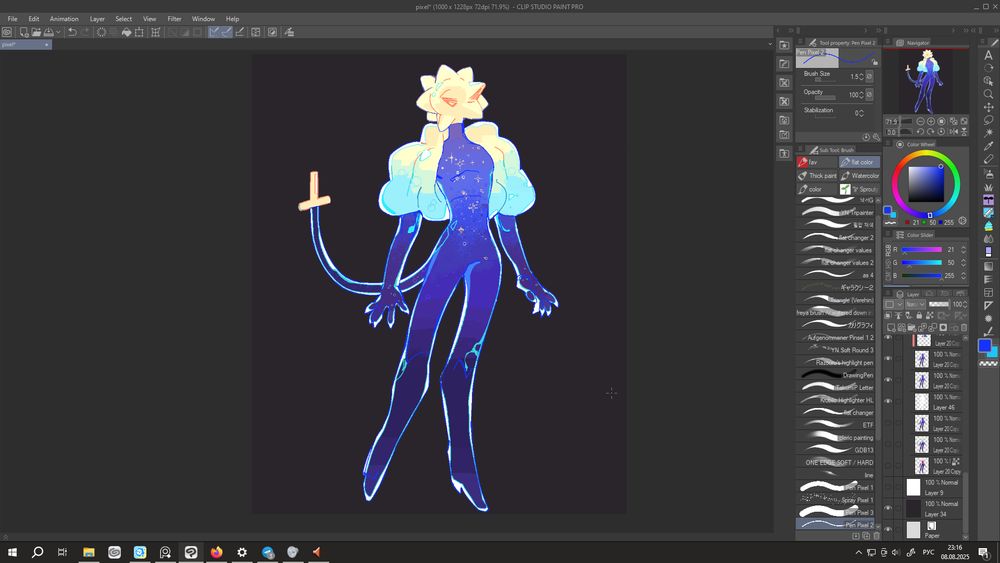Select the sub drawing color cyan swatch

tap(992, 352)
